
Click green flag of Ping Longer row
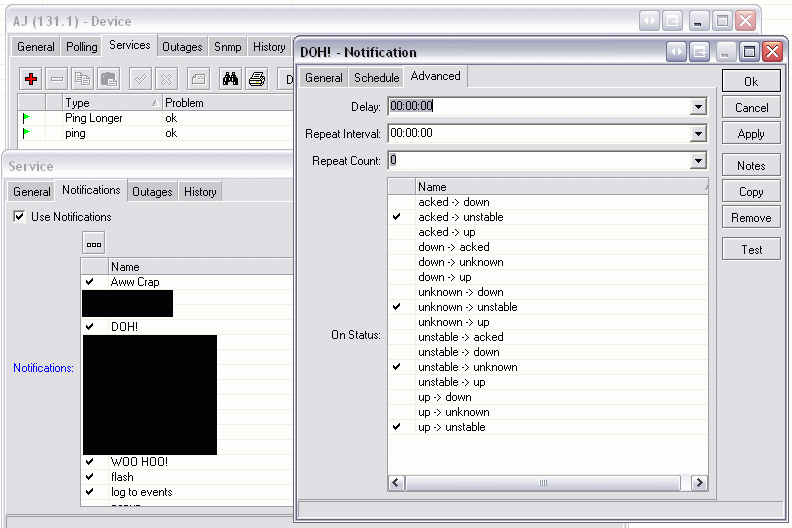(x=26, y=118)
